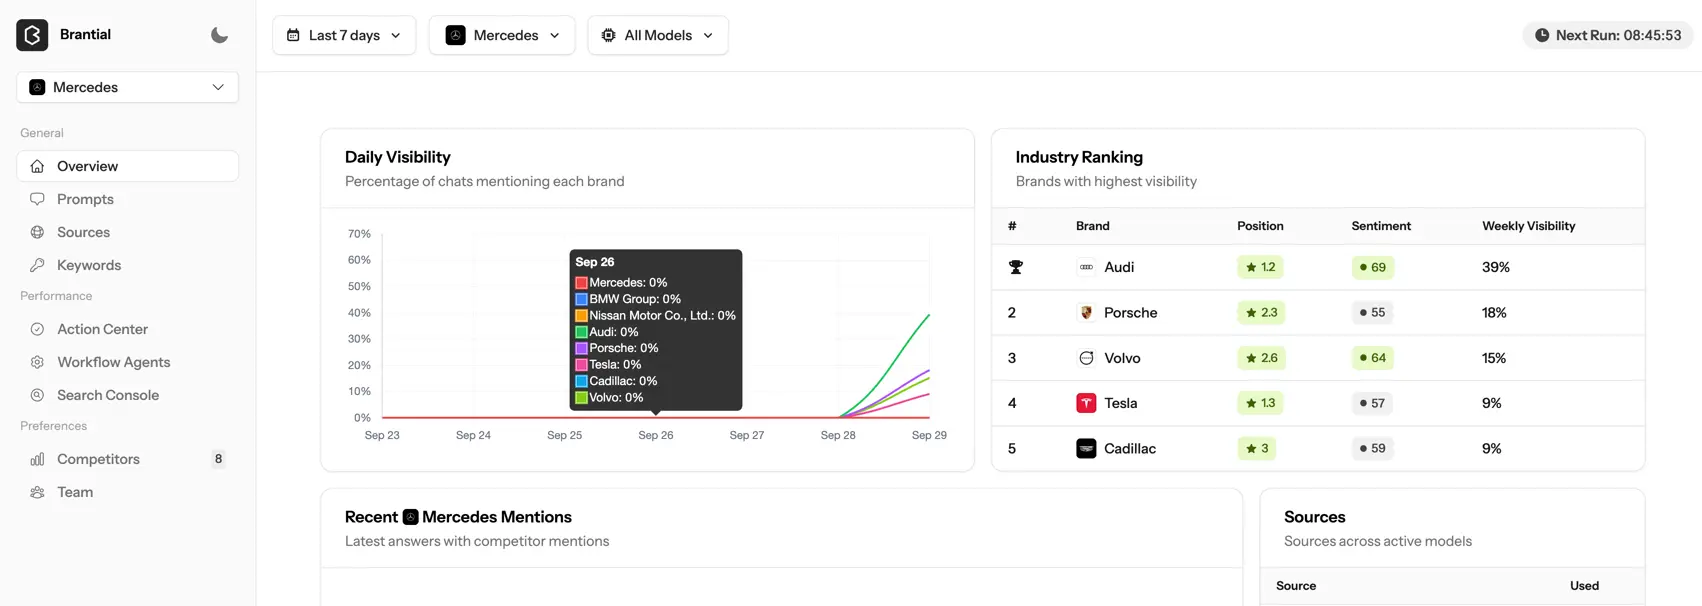Click the Workflow Agents gear icon
The height and width of the screenshot is (606, 1702).
click(x=37, y=362)
